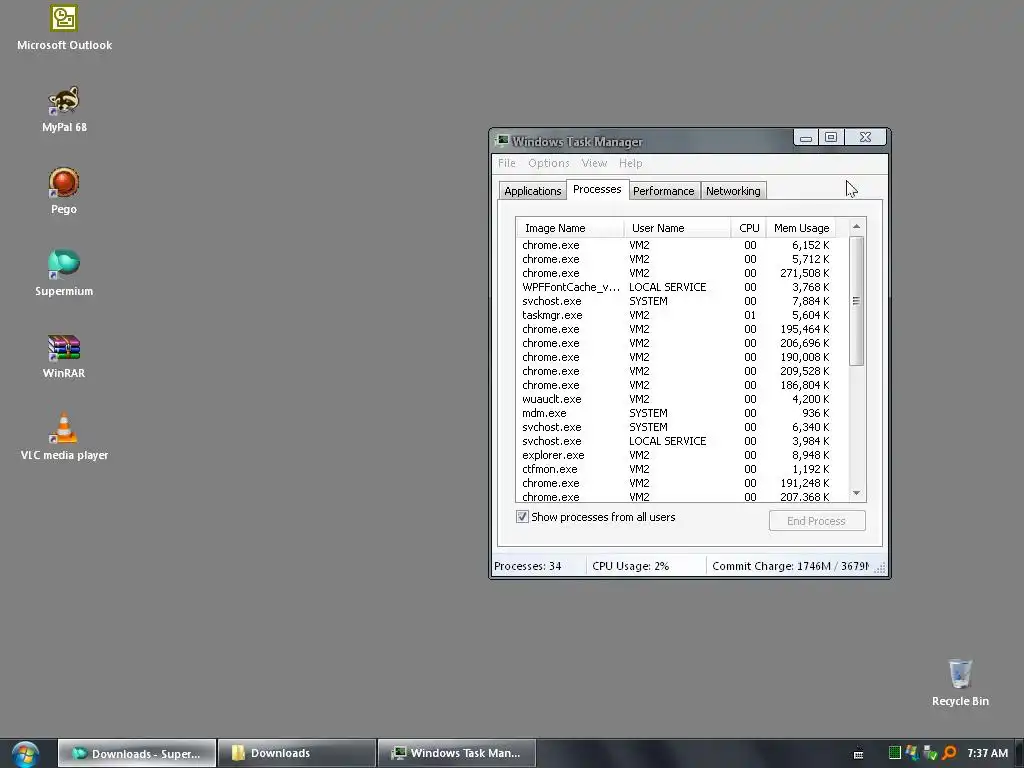
Task: Open the Windows Start orb
Action: pyautogui.click(x=25, y=754)
